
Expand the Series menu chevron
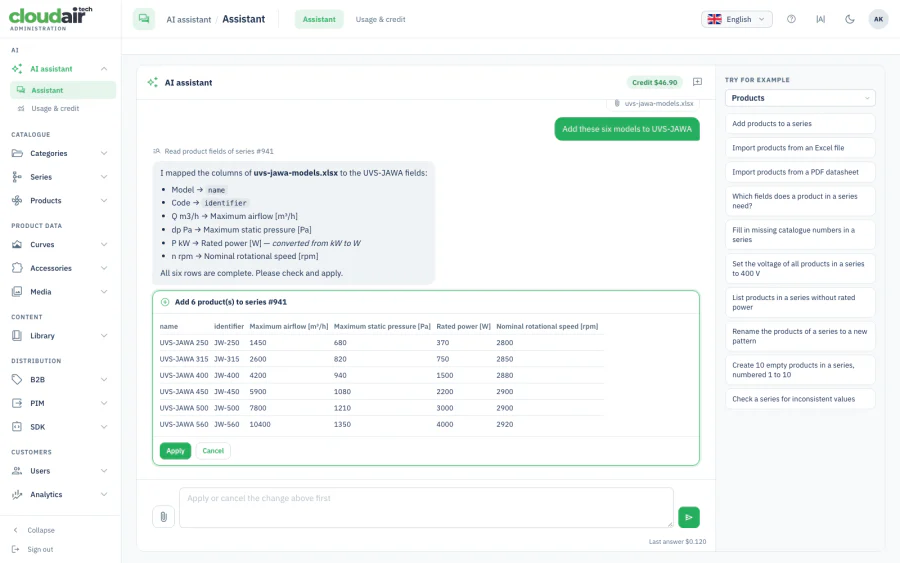(104, 177)
